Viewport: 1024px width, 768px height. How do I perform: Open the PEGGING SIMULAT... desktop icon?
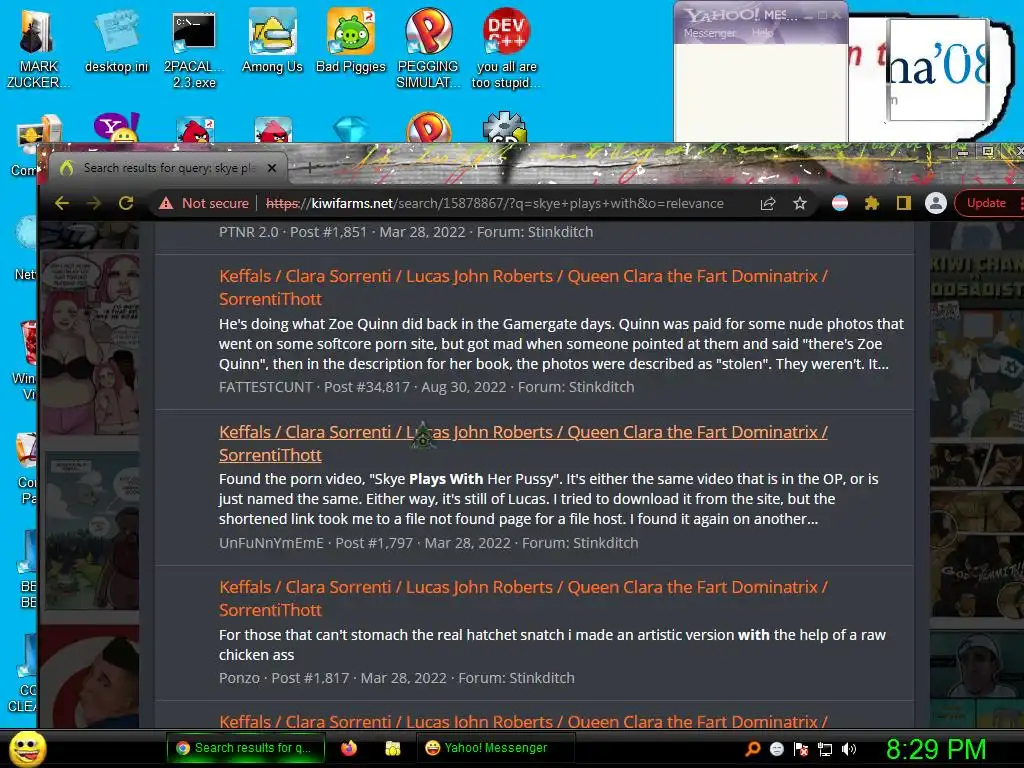[428, 49]
